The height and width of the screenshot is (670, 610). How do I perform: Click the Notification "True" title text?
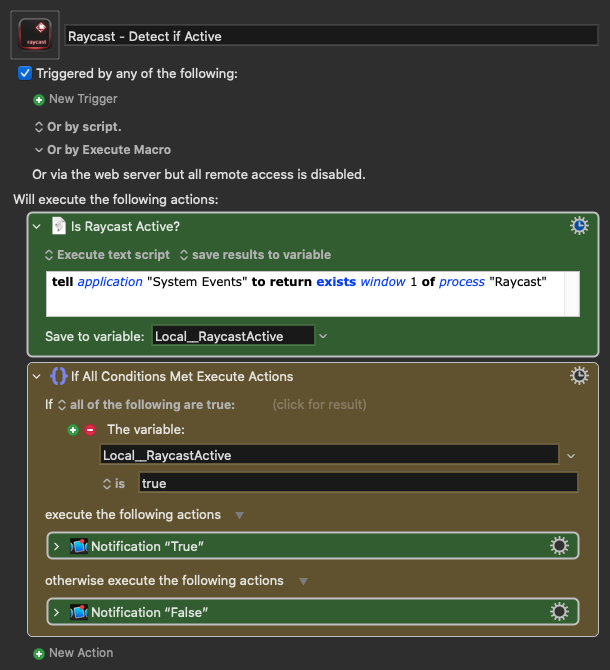click(x=147, y=546)
